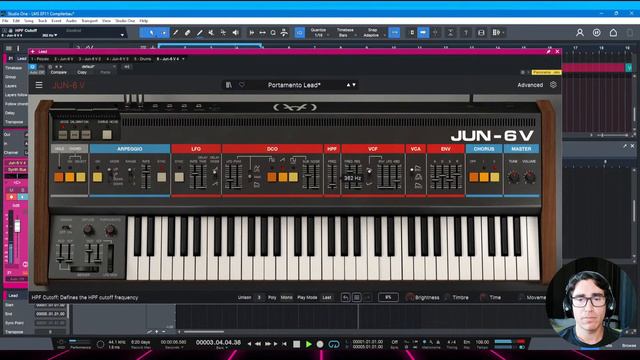Open the File menu
The width and height of the screenshot is (640, 360).
pos(5,20)
